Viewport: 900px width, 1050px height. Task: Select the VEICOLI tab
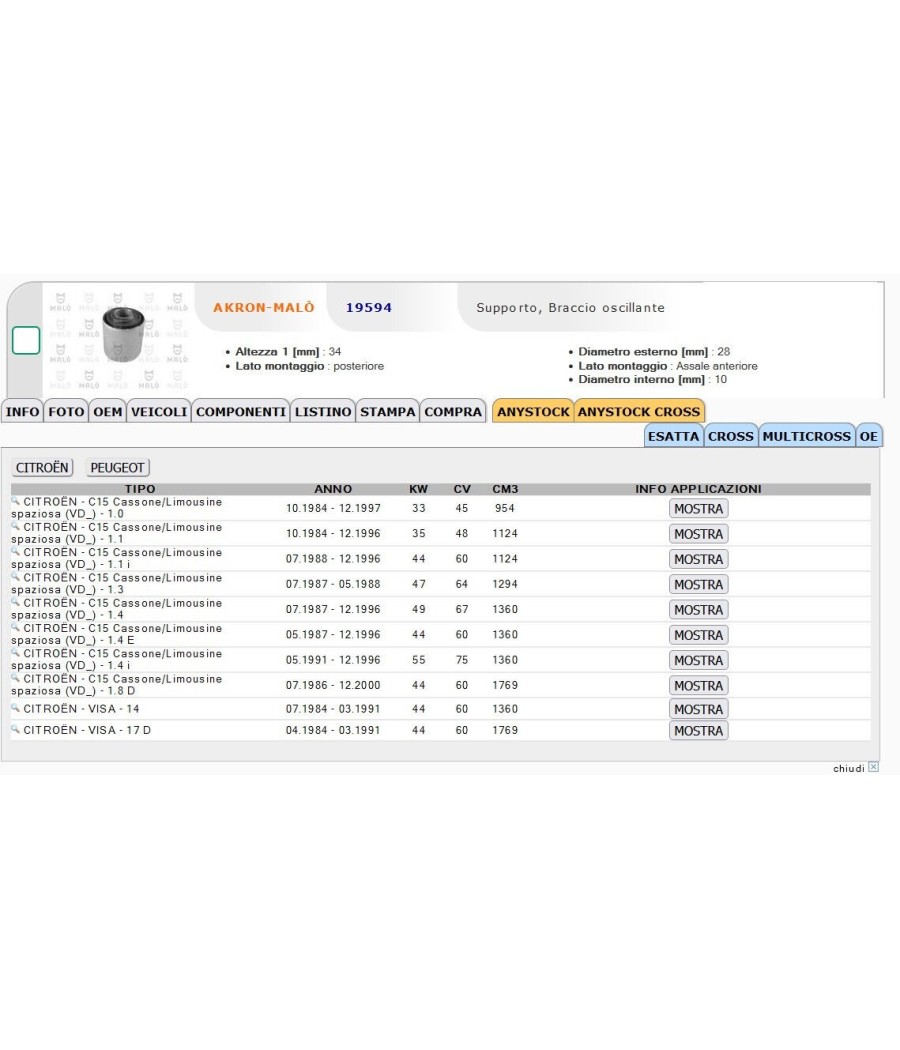pyautogui.click(x=159, y=411)
